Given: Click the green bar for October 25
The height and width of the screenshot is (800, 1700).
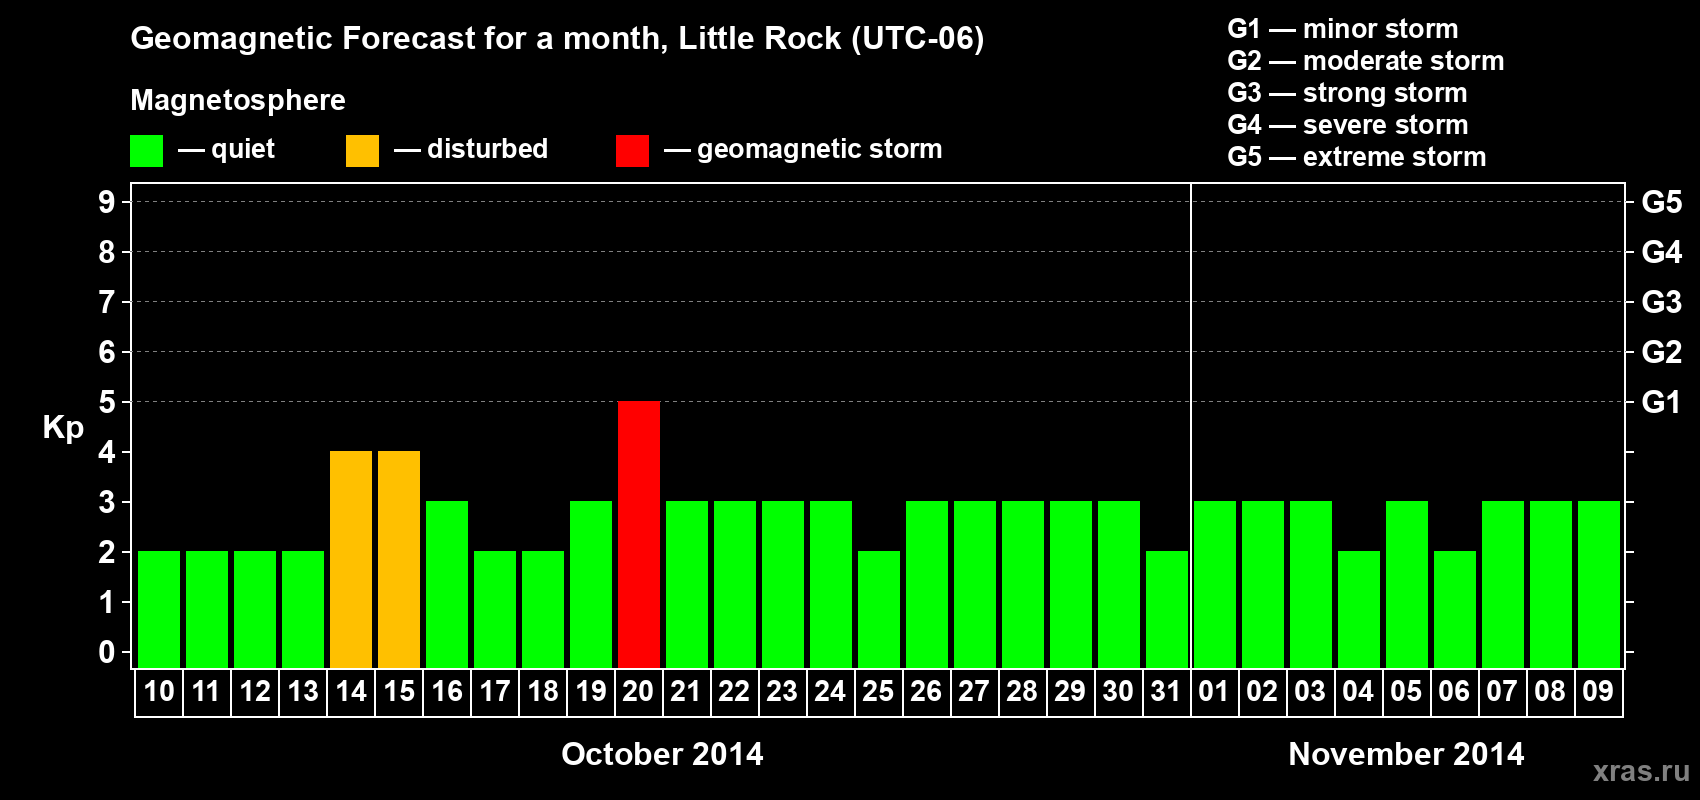Looking at the screenshot, I should [x=879, y=609].
